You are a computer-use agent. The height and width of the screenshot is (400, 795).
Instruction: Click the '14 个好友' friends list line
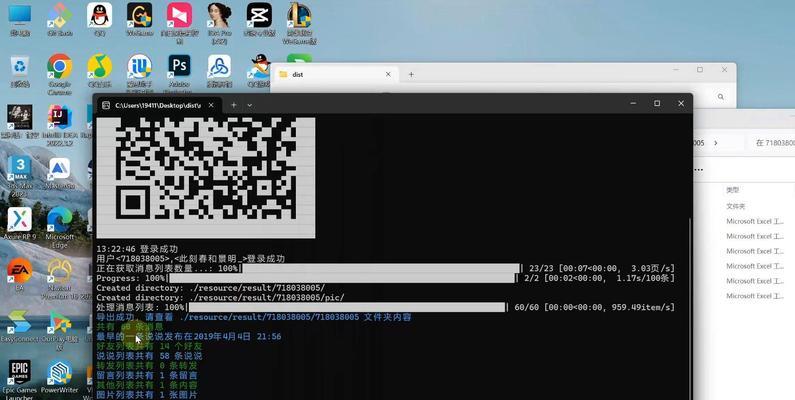(x=149, y=346)
